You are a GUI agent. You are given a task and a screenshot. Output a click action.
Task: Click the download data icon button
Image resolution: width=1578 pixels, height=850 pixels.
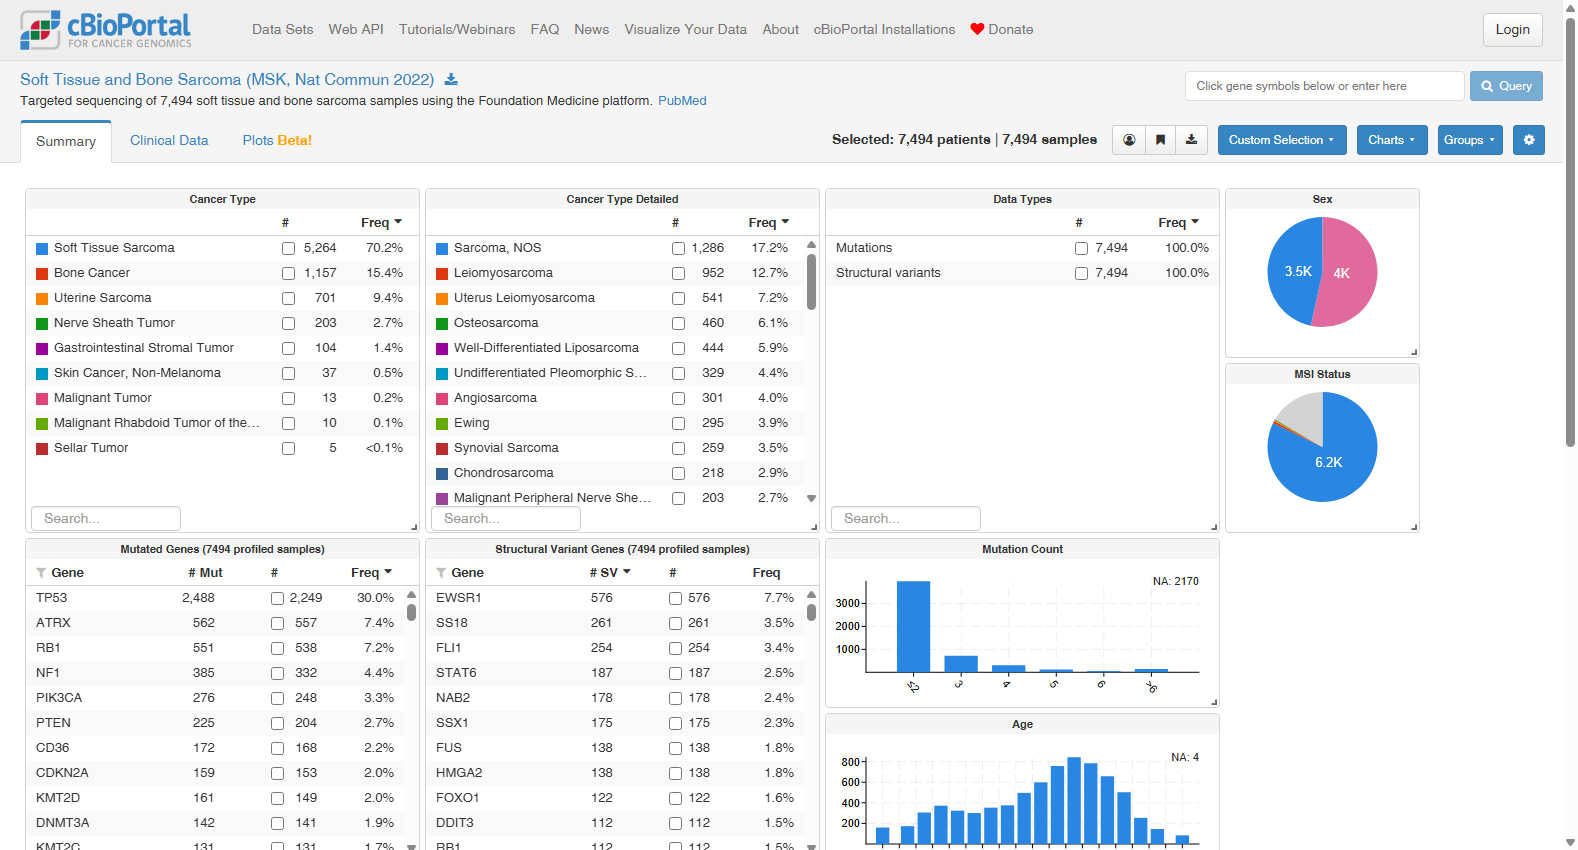click(x=1191, y=140)
